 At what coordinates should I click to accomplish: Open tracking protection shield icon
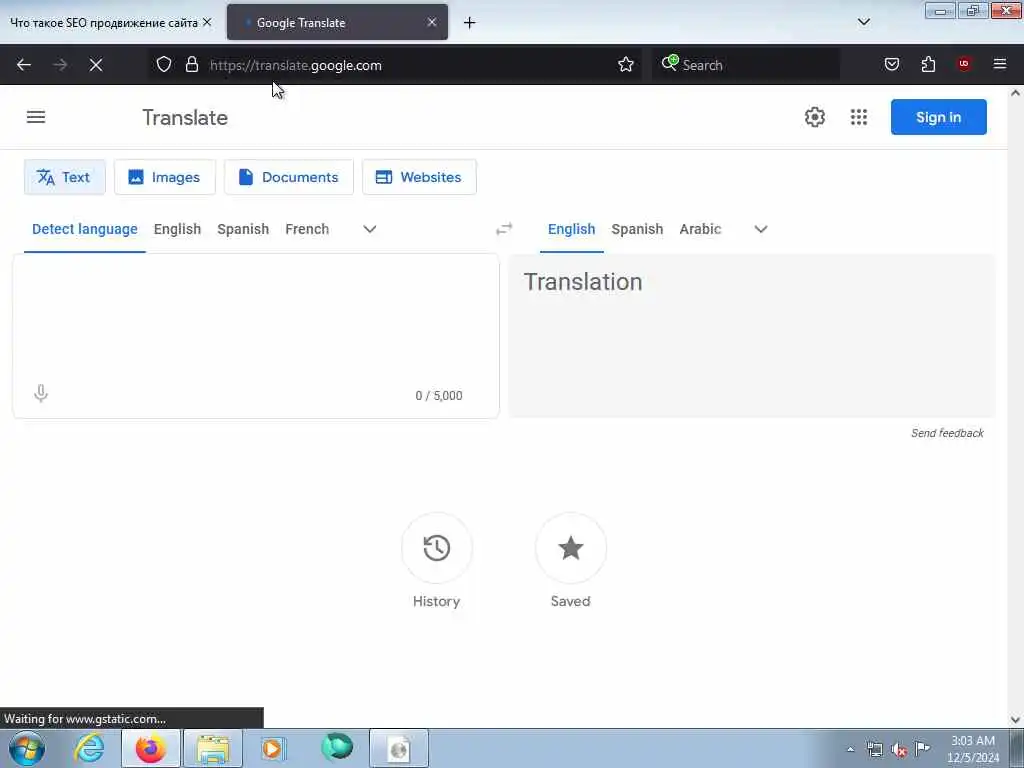coord(164,64)
